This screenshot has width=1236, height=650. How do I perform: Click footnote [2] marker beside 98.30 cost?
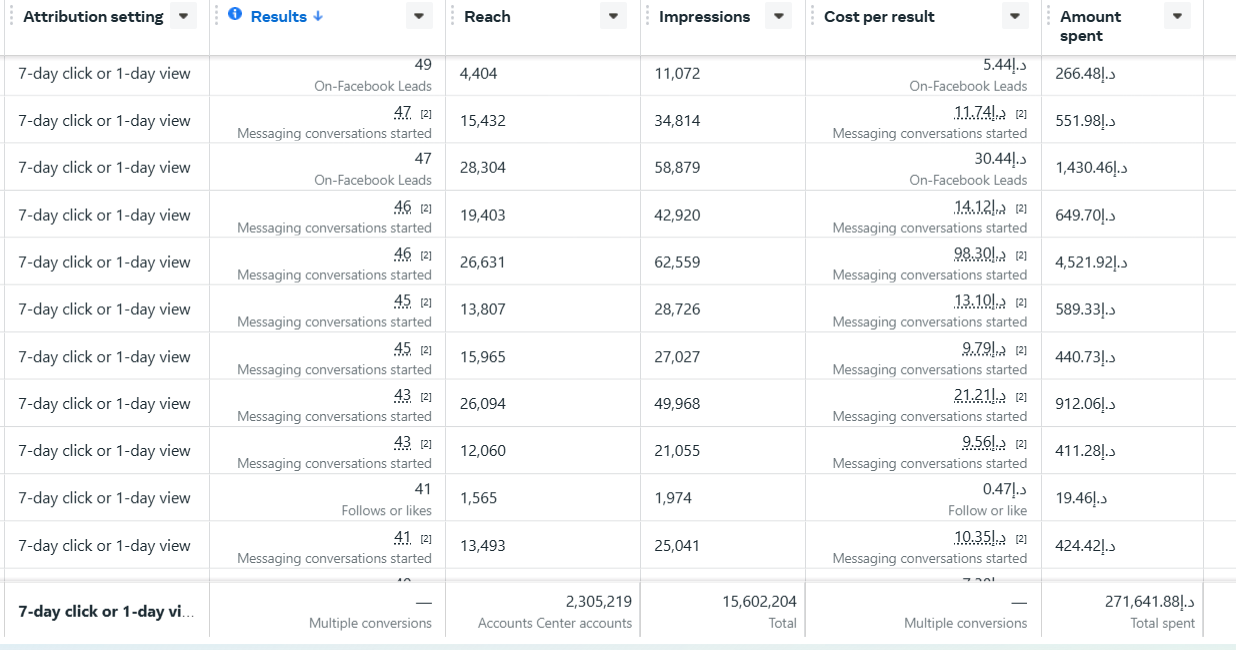pos(1021,255)
